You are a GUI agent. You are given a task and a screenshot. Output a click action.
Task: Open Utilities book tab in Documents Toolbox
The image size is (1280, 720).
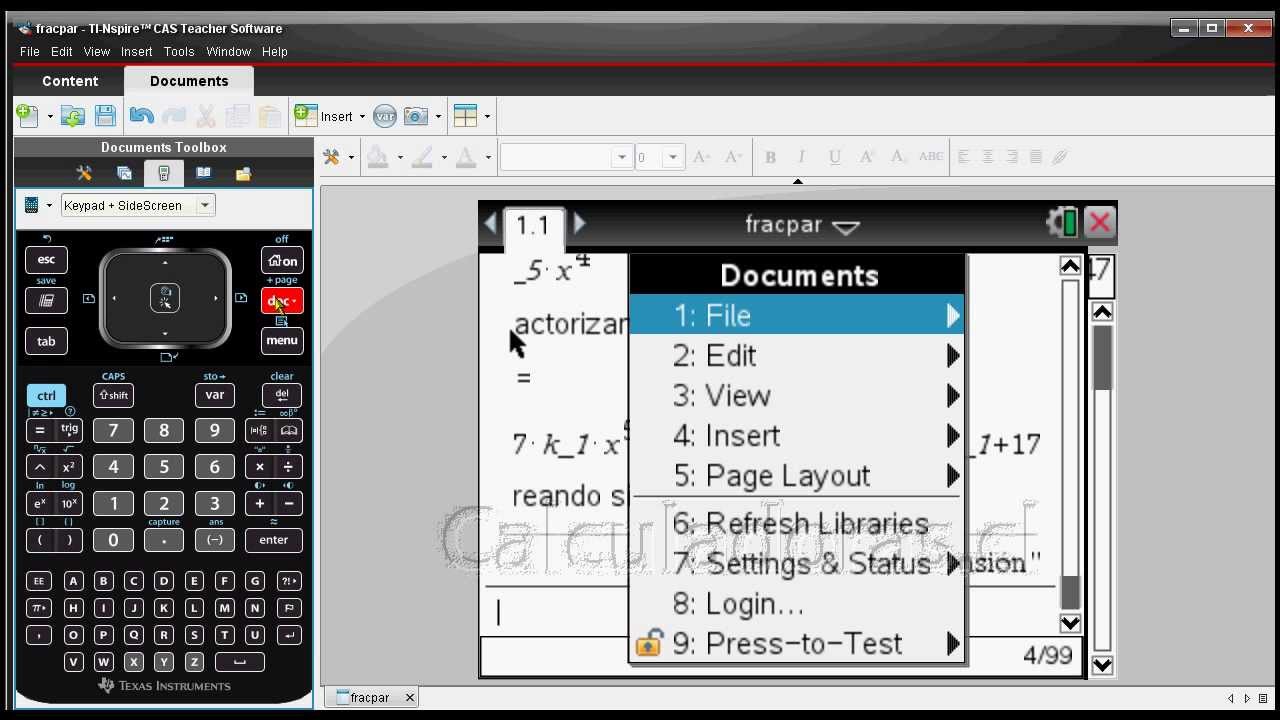coord(203,173)
